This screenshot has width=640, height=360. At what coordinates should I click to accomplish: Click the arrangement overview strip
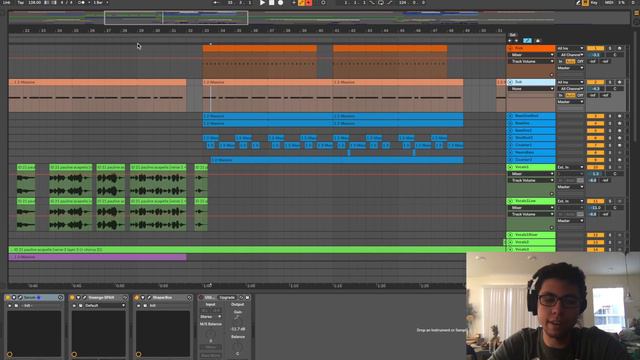click(x=318, y=18)
